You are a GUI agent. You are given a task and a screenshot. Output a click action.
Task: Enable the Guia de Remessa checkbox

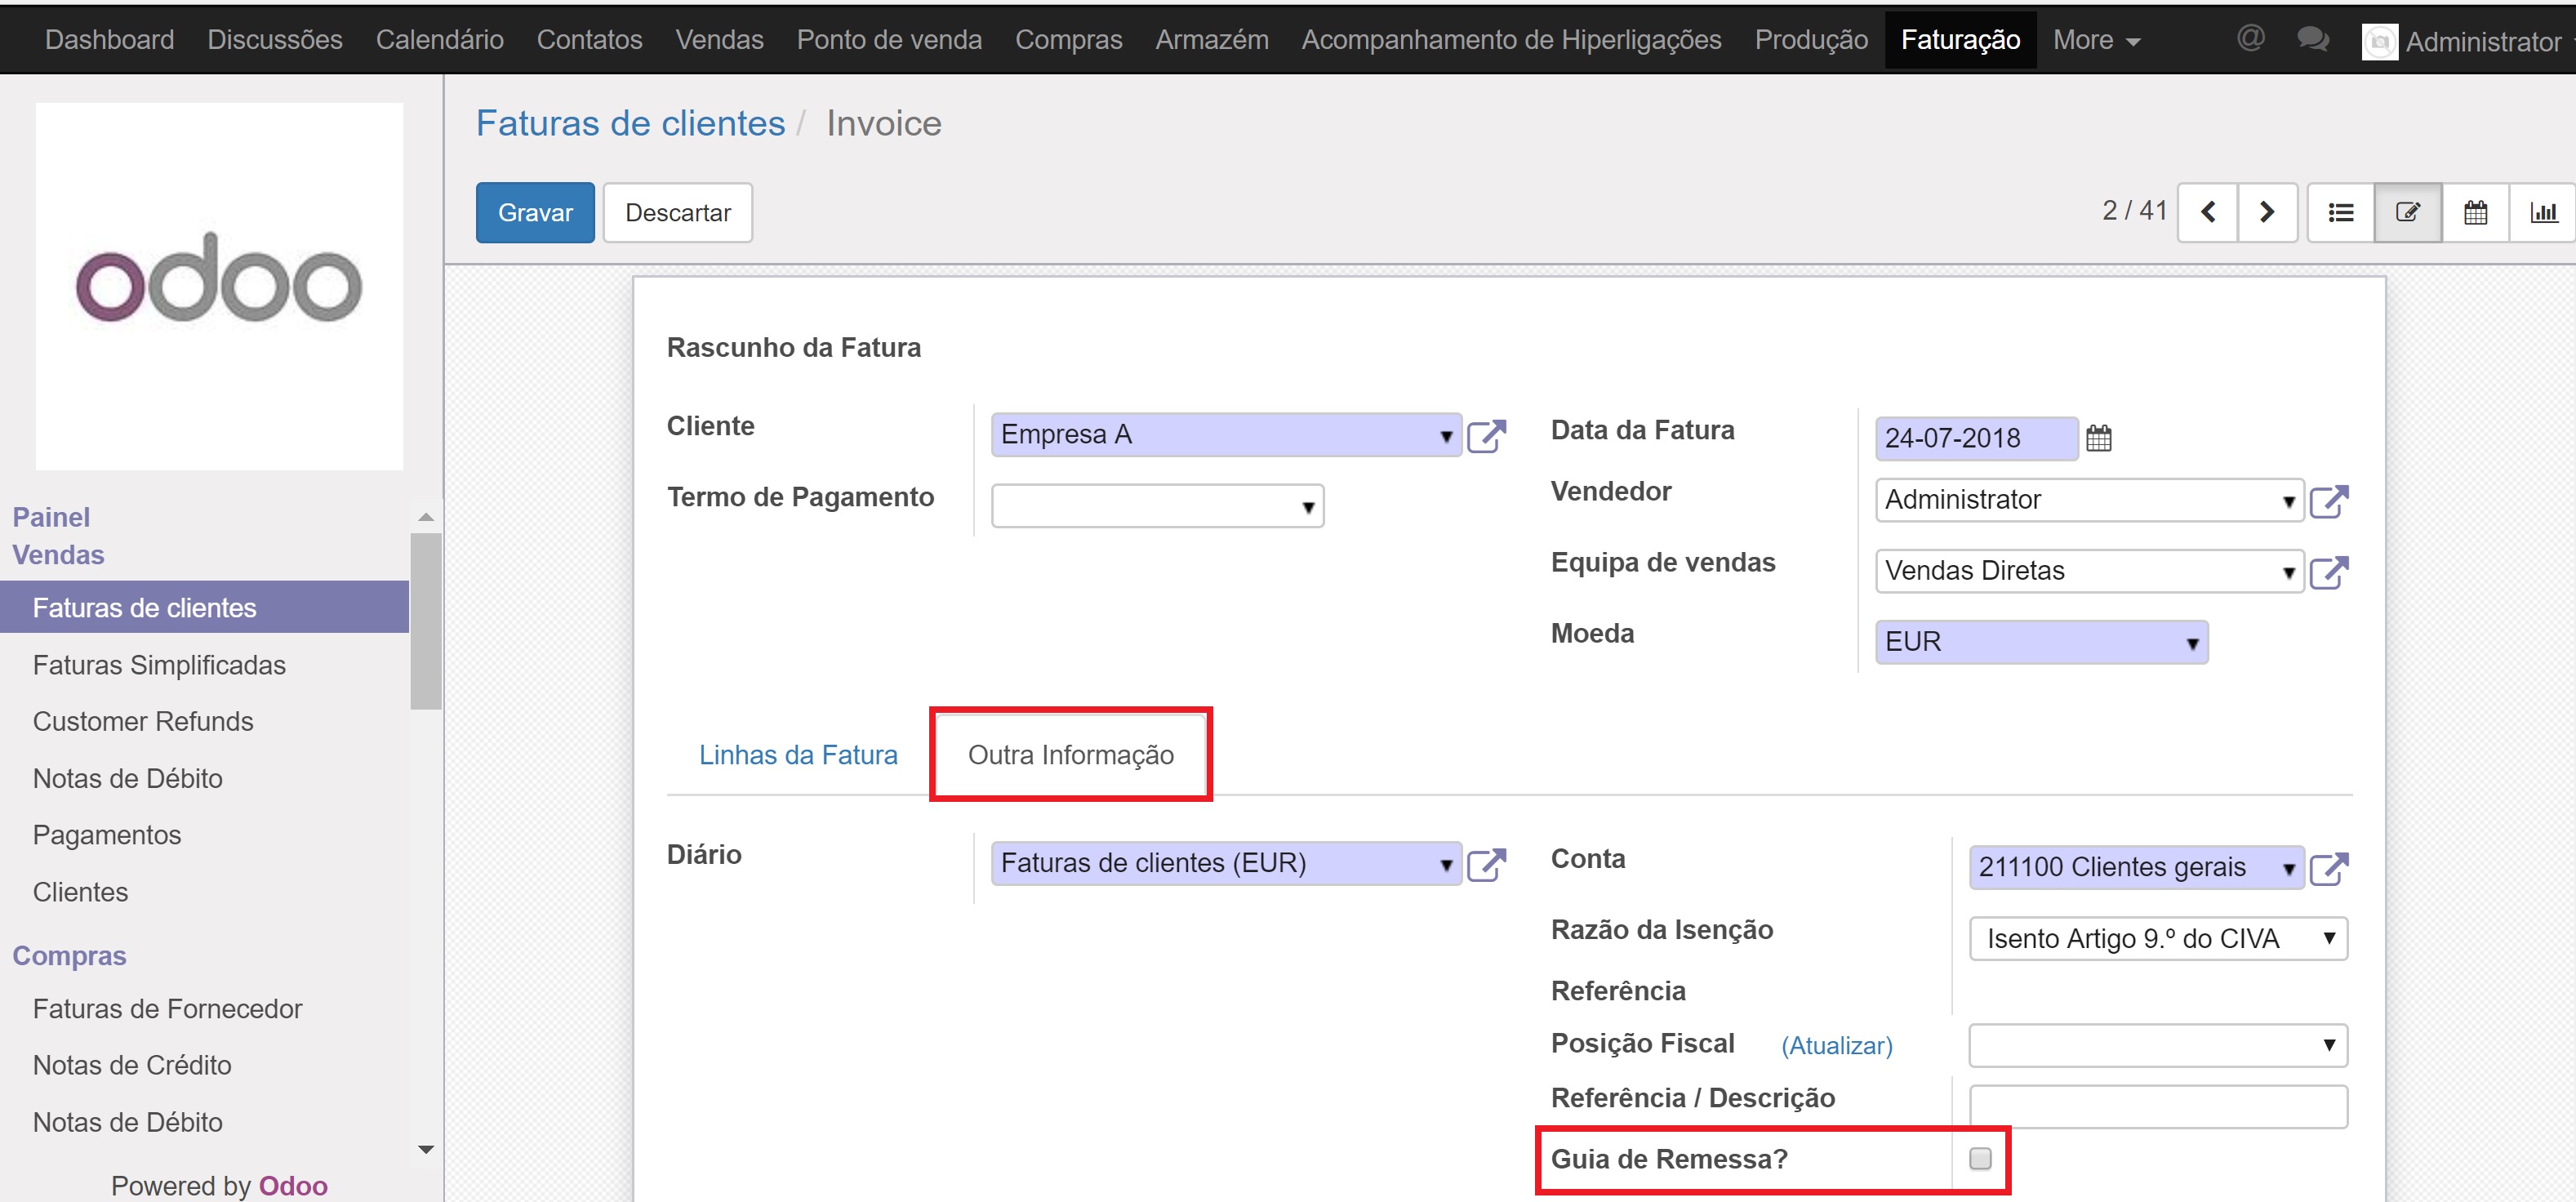click(x=1980, y=1159)
